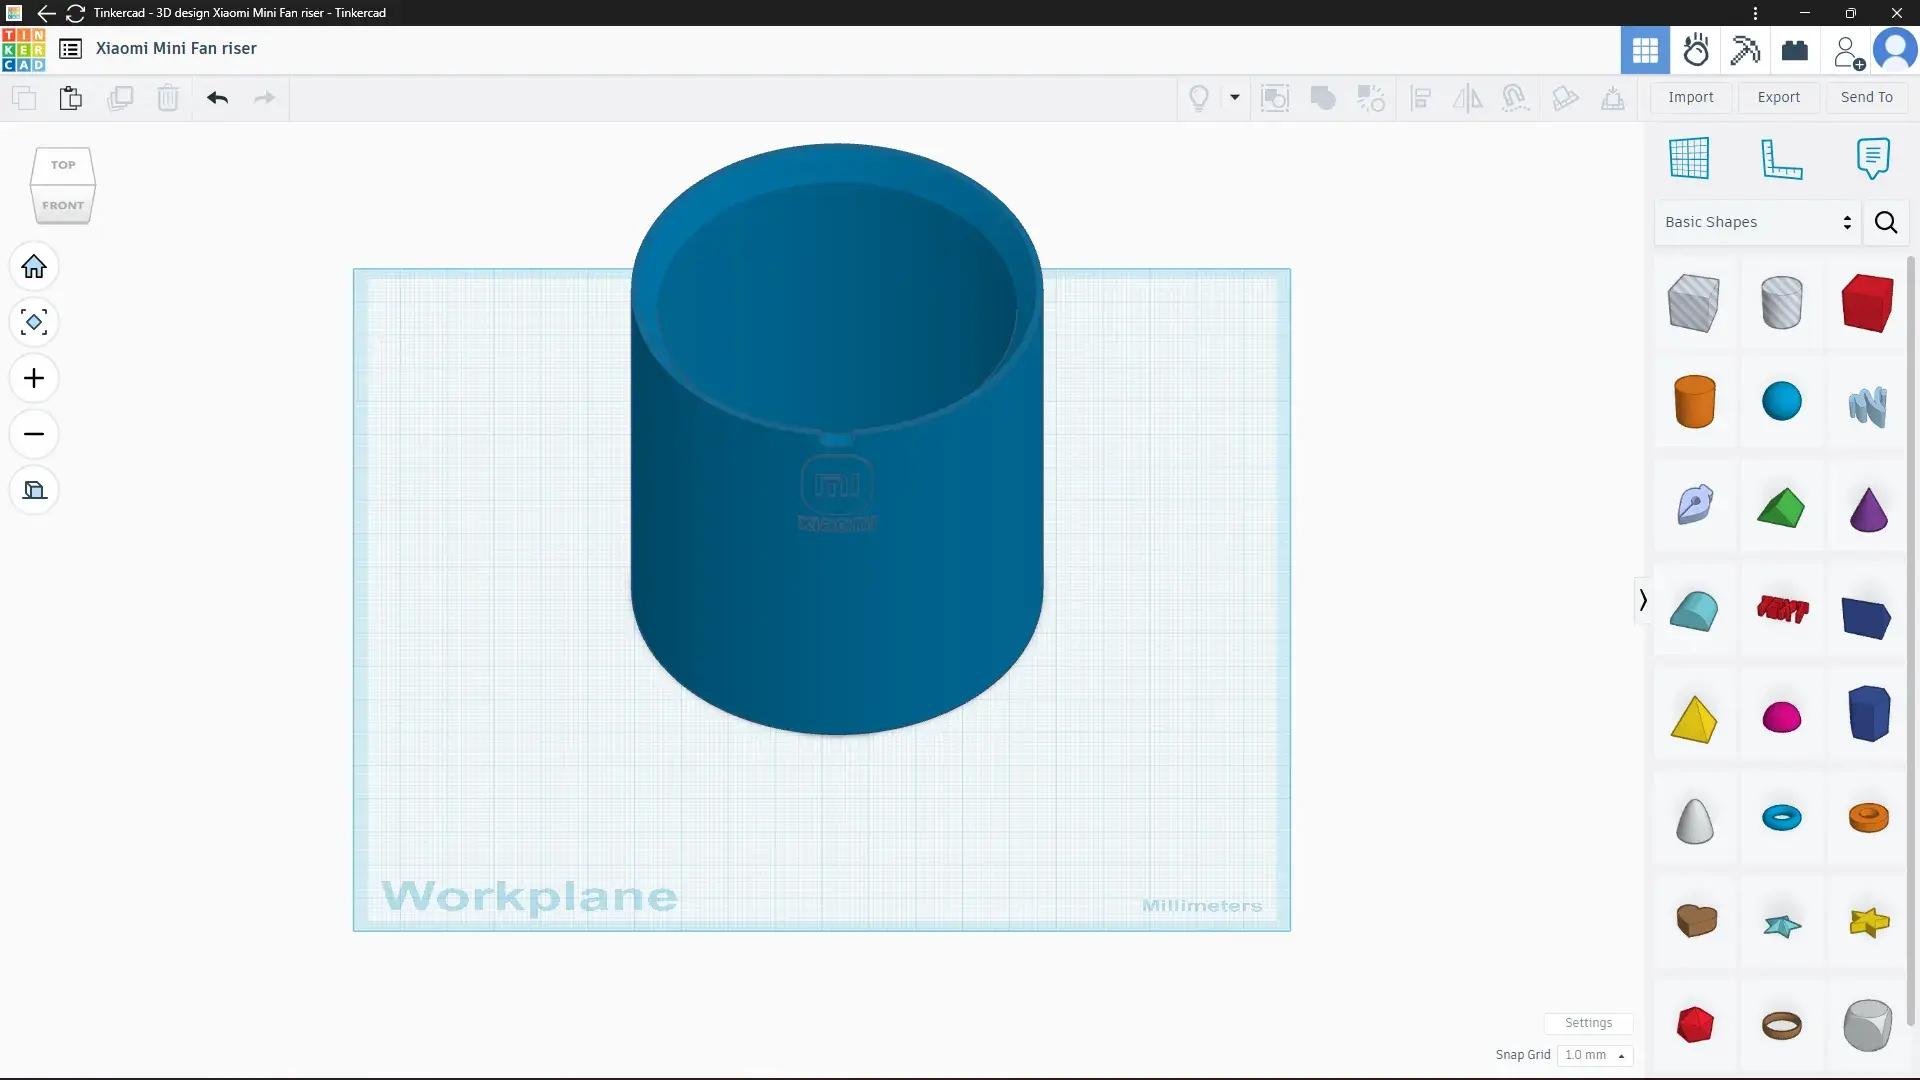Viewport: 1920px width, 1080px height.
Task: Open the app window three-dot menu
Action: (1755, 13)
